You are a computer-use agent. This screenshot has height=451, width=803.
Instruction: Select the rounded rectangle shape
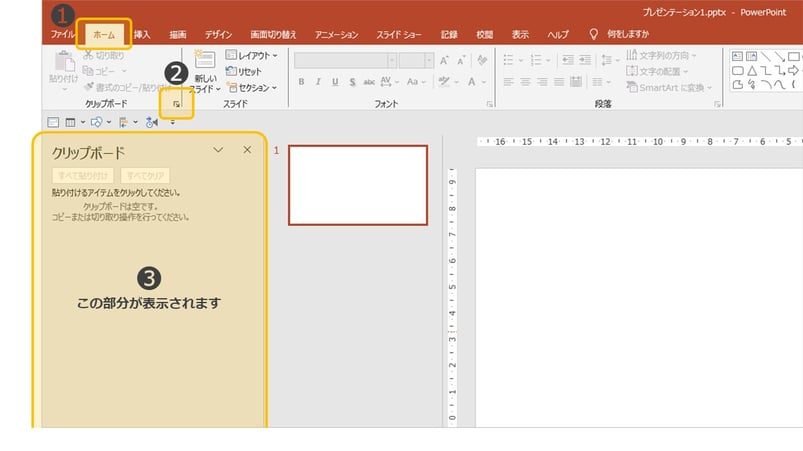pyautogui.click(x=737, y=71)
